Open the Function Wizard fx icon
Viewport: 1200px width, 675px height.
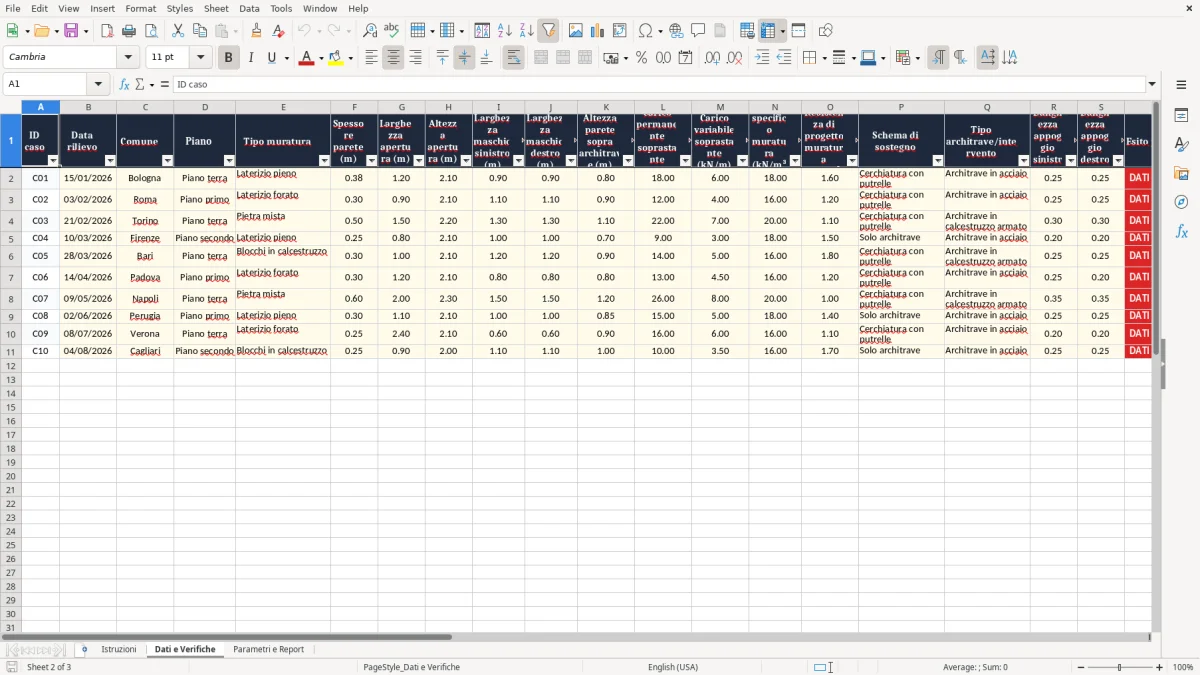[x=124, y=84]
